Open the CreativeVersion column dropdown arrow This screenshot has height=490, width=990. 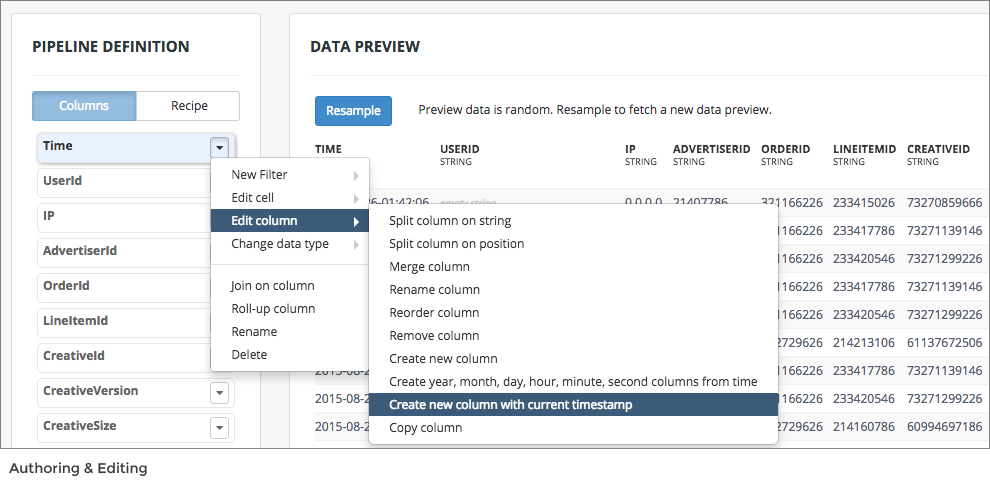point(220,393)
